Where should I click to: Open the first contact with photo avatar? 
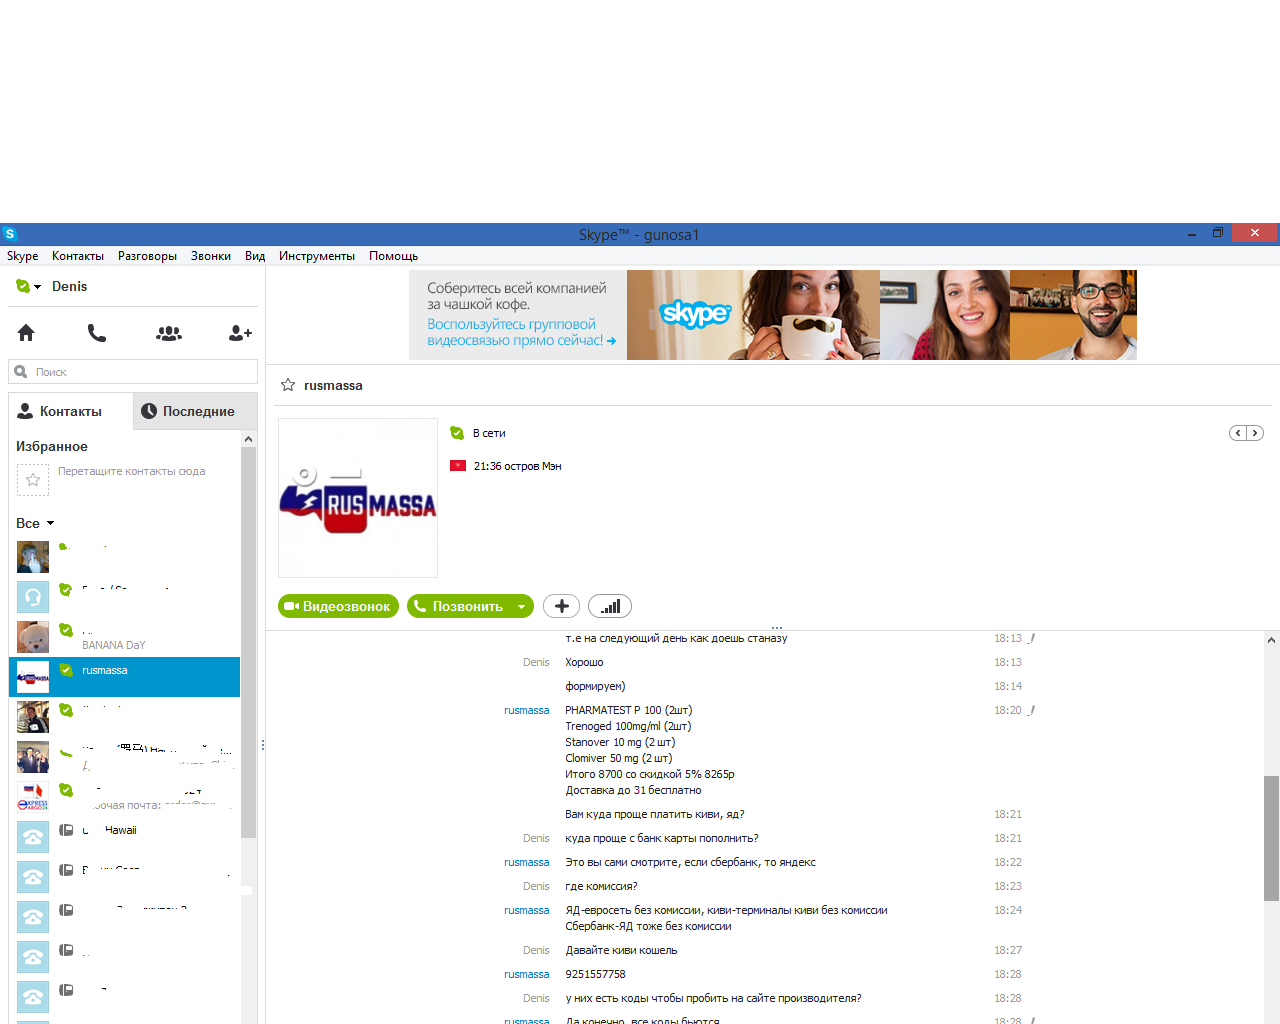pos(125,557)
